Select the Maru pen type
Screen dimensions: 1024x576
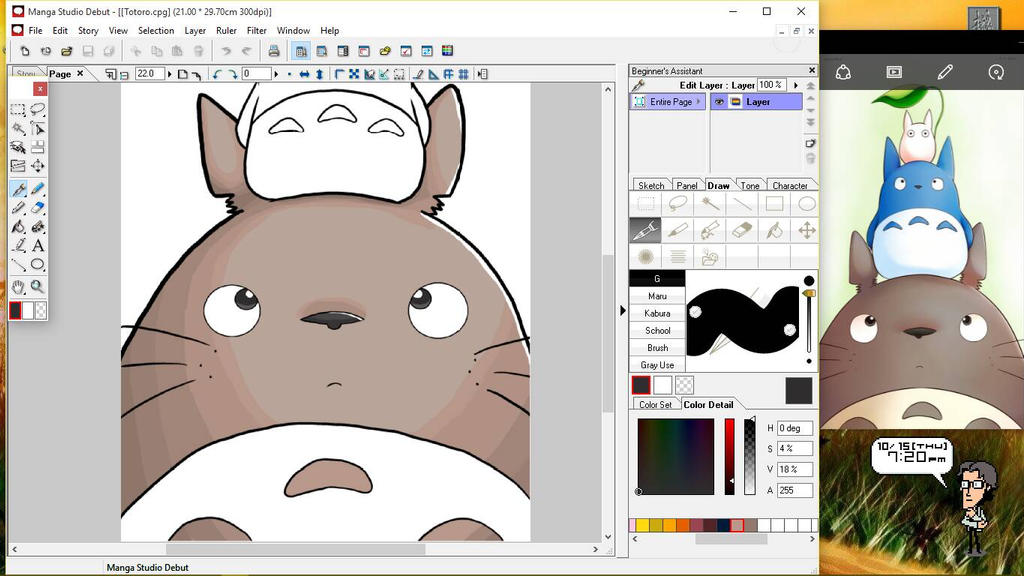[x=657, y=296]
